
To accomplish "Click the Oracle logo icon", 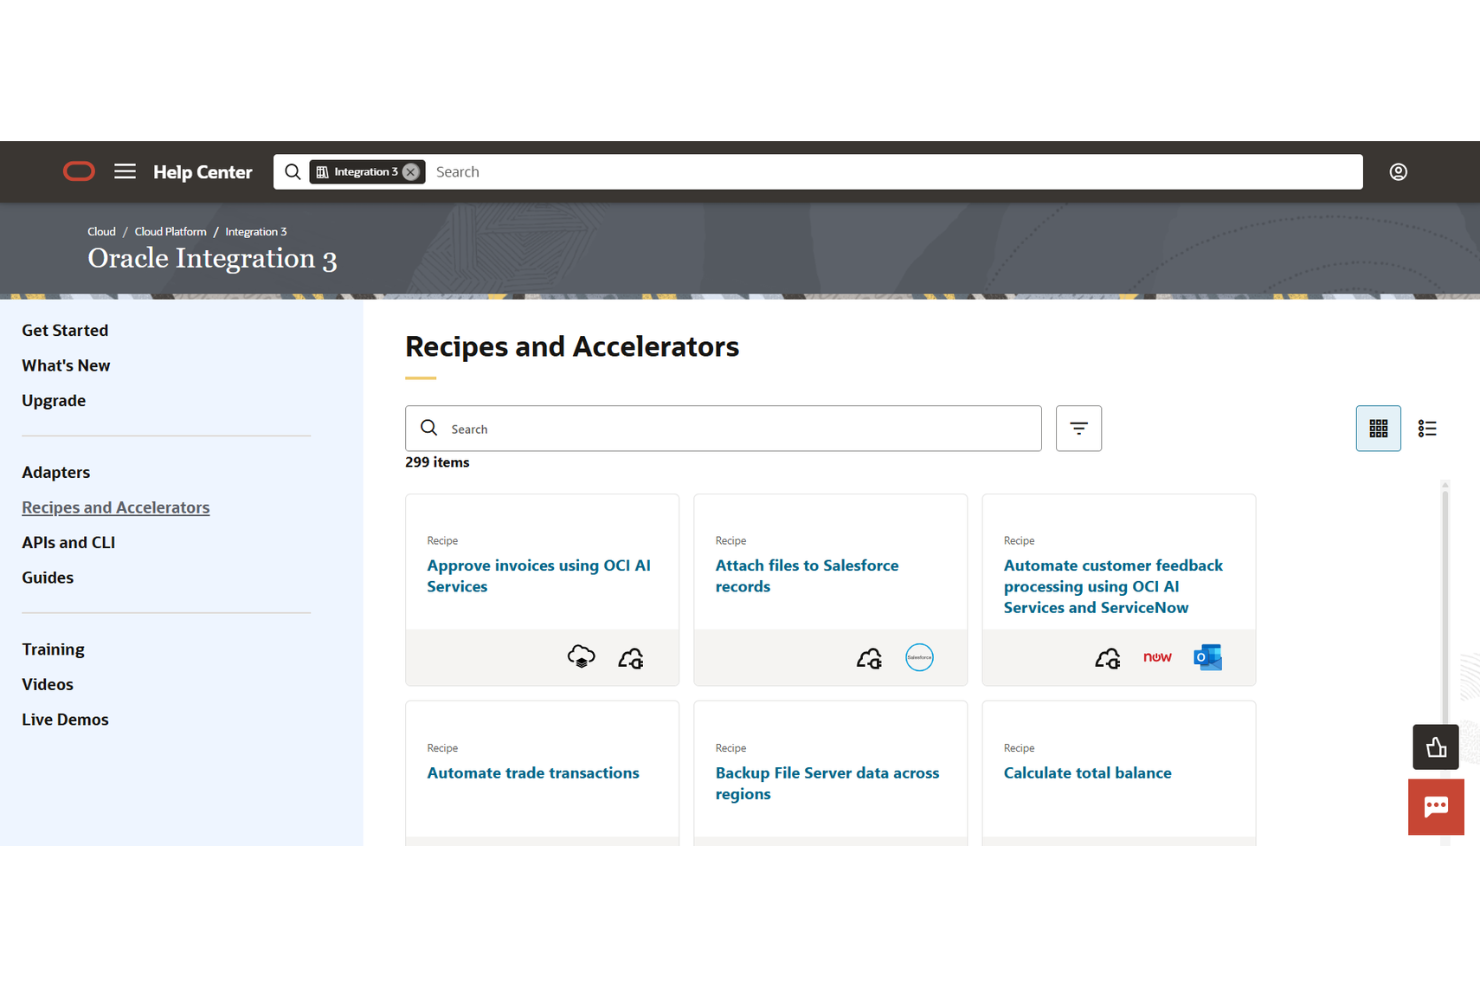I will tap(79, 172).
